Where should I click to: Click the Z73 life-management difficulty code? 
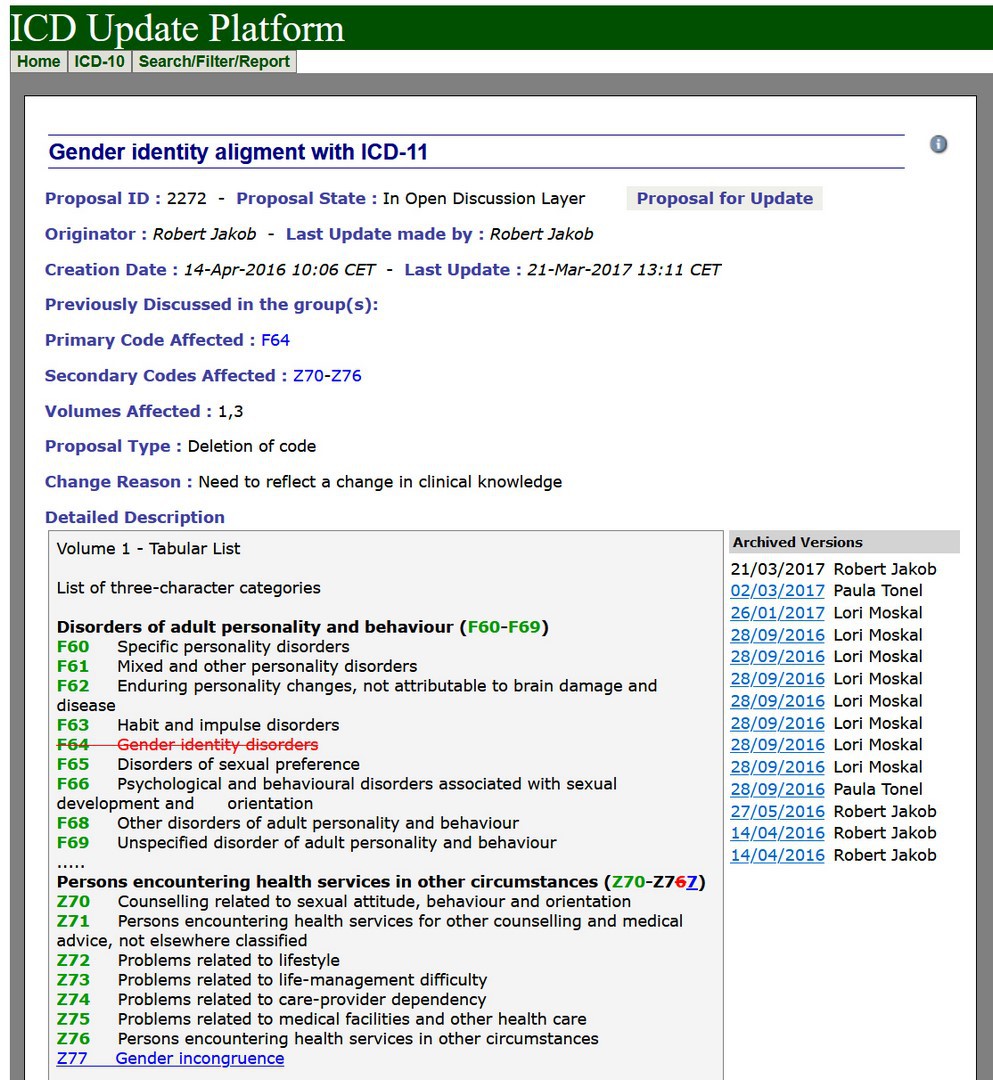[73, 980]
